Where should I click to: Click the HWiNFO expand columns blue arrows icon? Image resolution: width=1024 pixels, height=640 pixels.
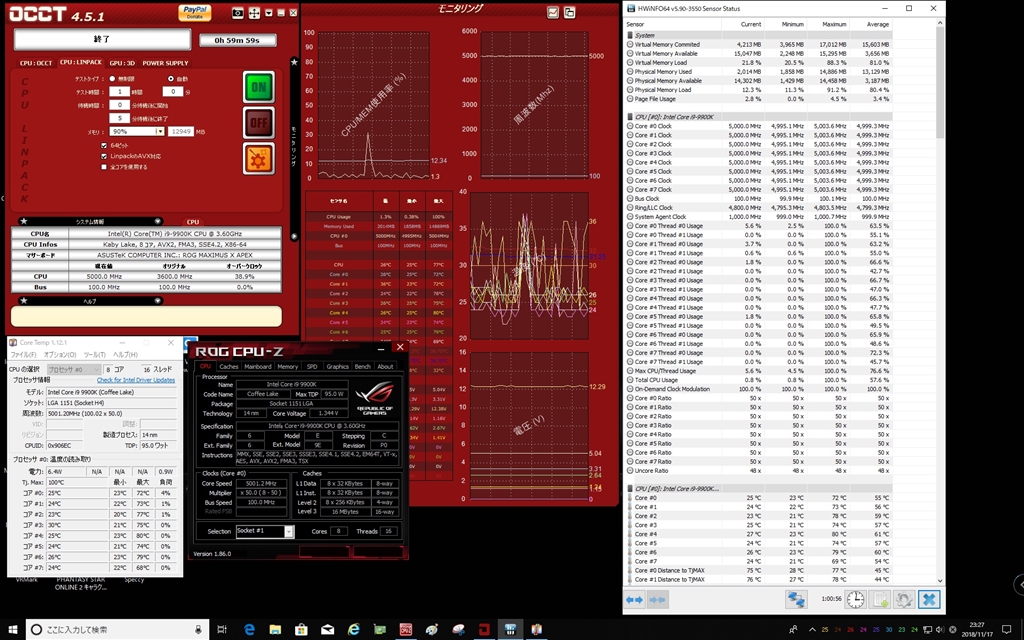(x=635, y=600)
